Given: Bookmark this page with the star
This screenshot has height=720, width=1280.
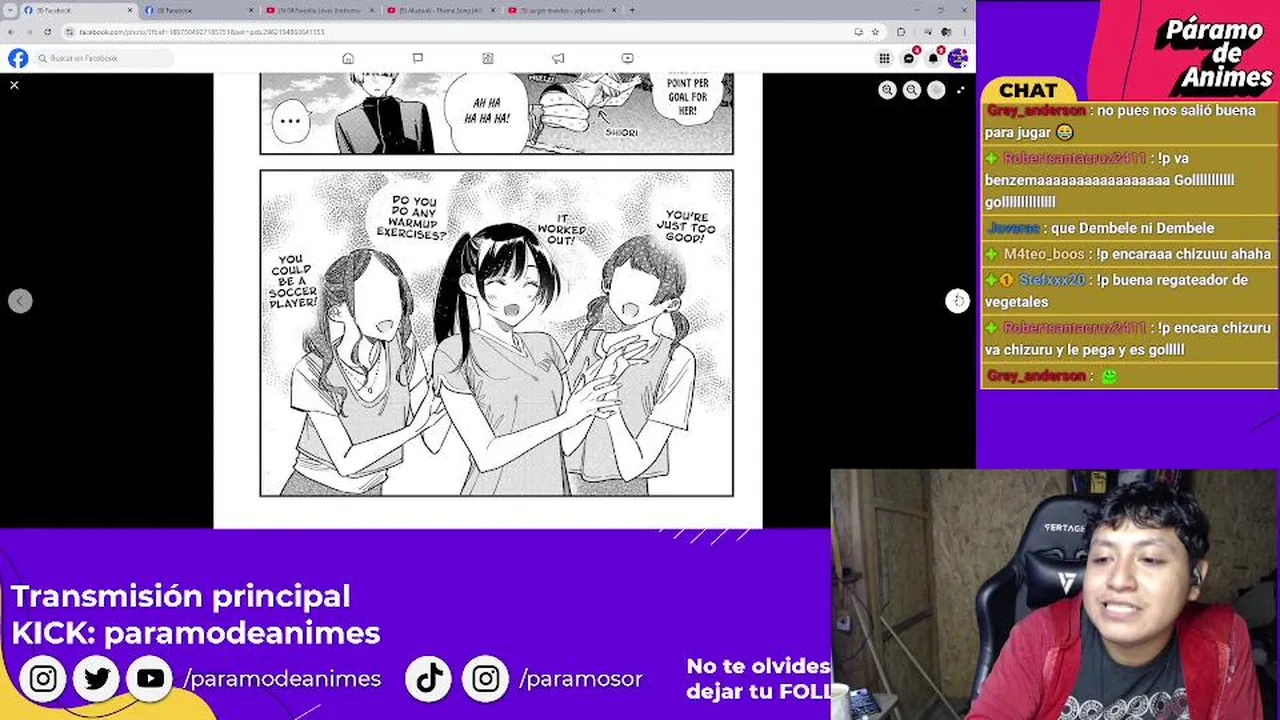Looking at the screenshot, I should (x=875, y=32).
